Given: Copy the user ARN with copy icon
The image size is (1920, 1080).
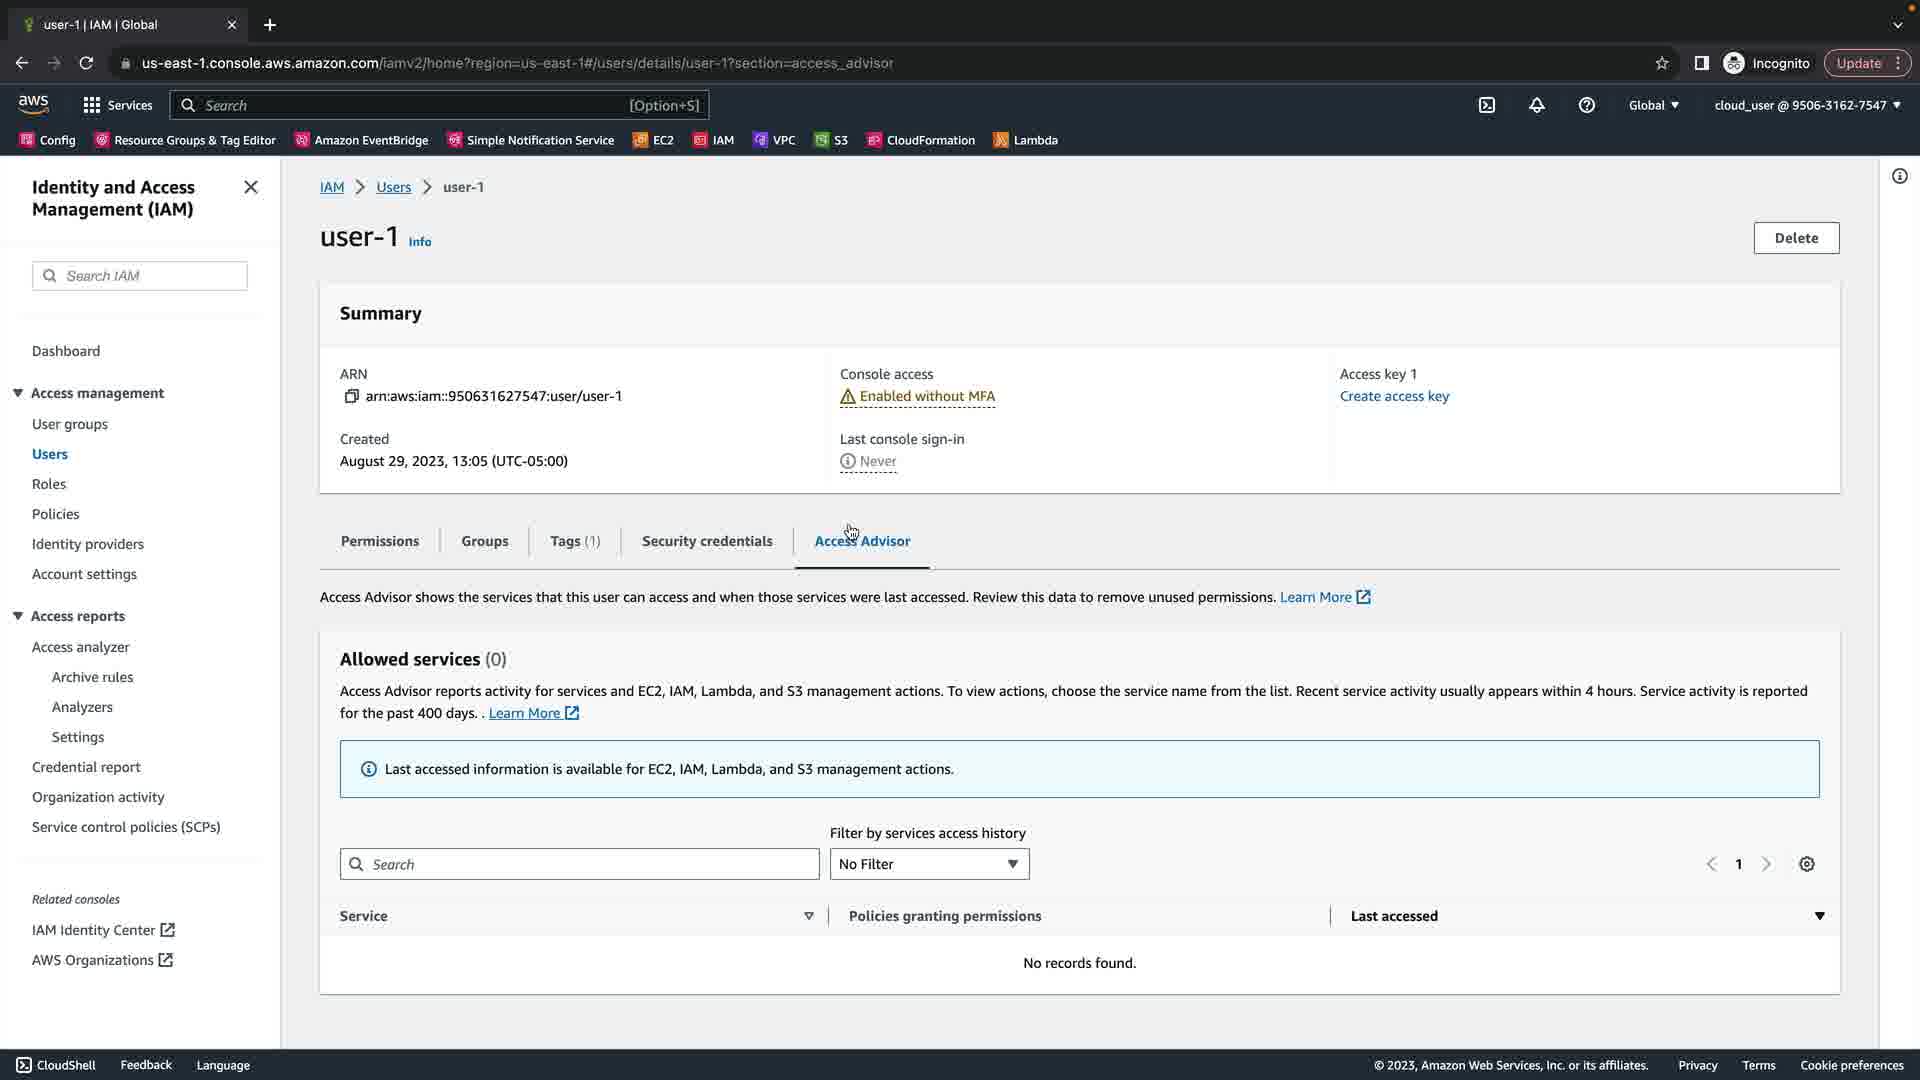Looking at the screenshot, I should 351,396.
